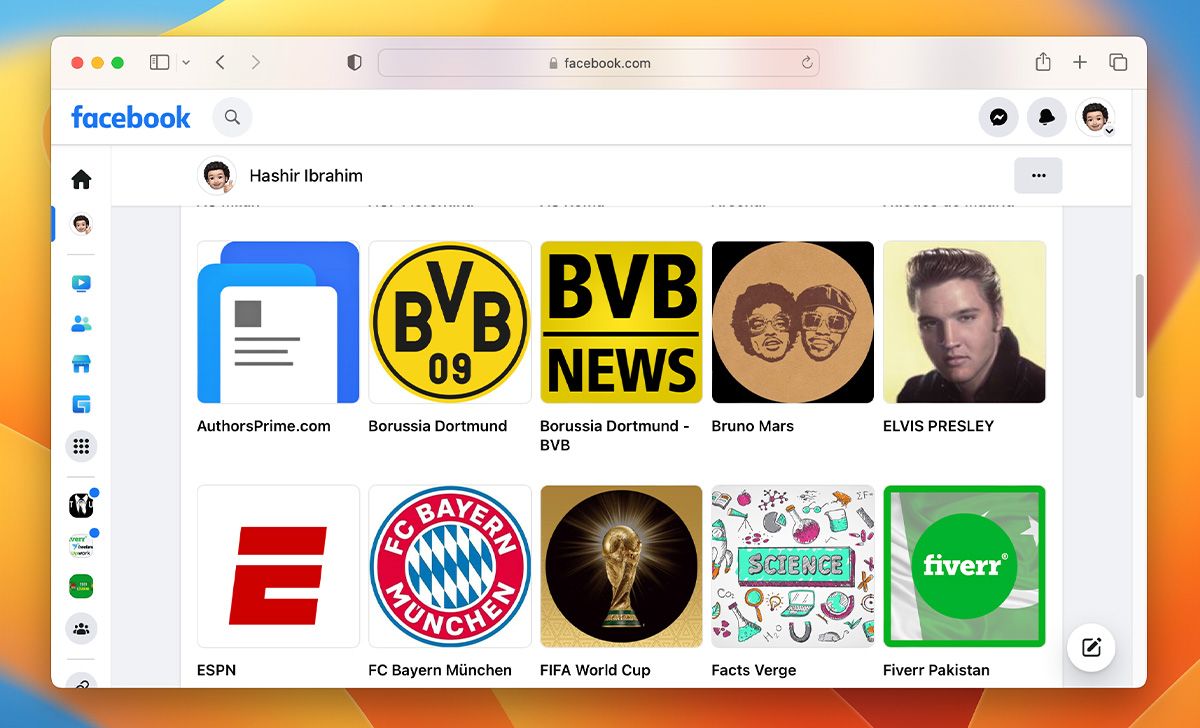Open the notifications bell
Viewport: 1200px width, 728px height.
click(x=1047, y=117)
